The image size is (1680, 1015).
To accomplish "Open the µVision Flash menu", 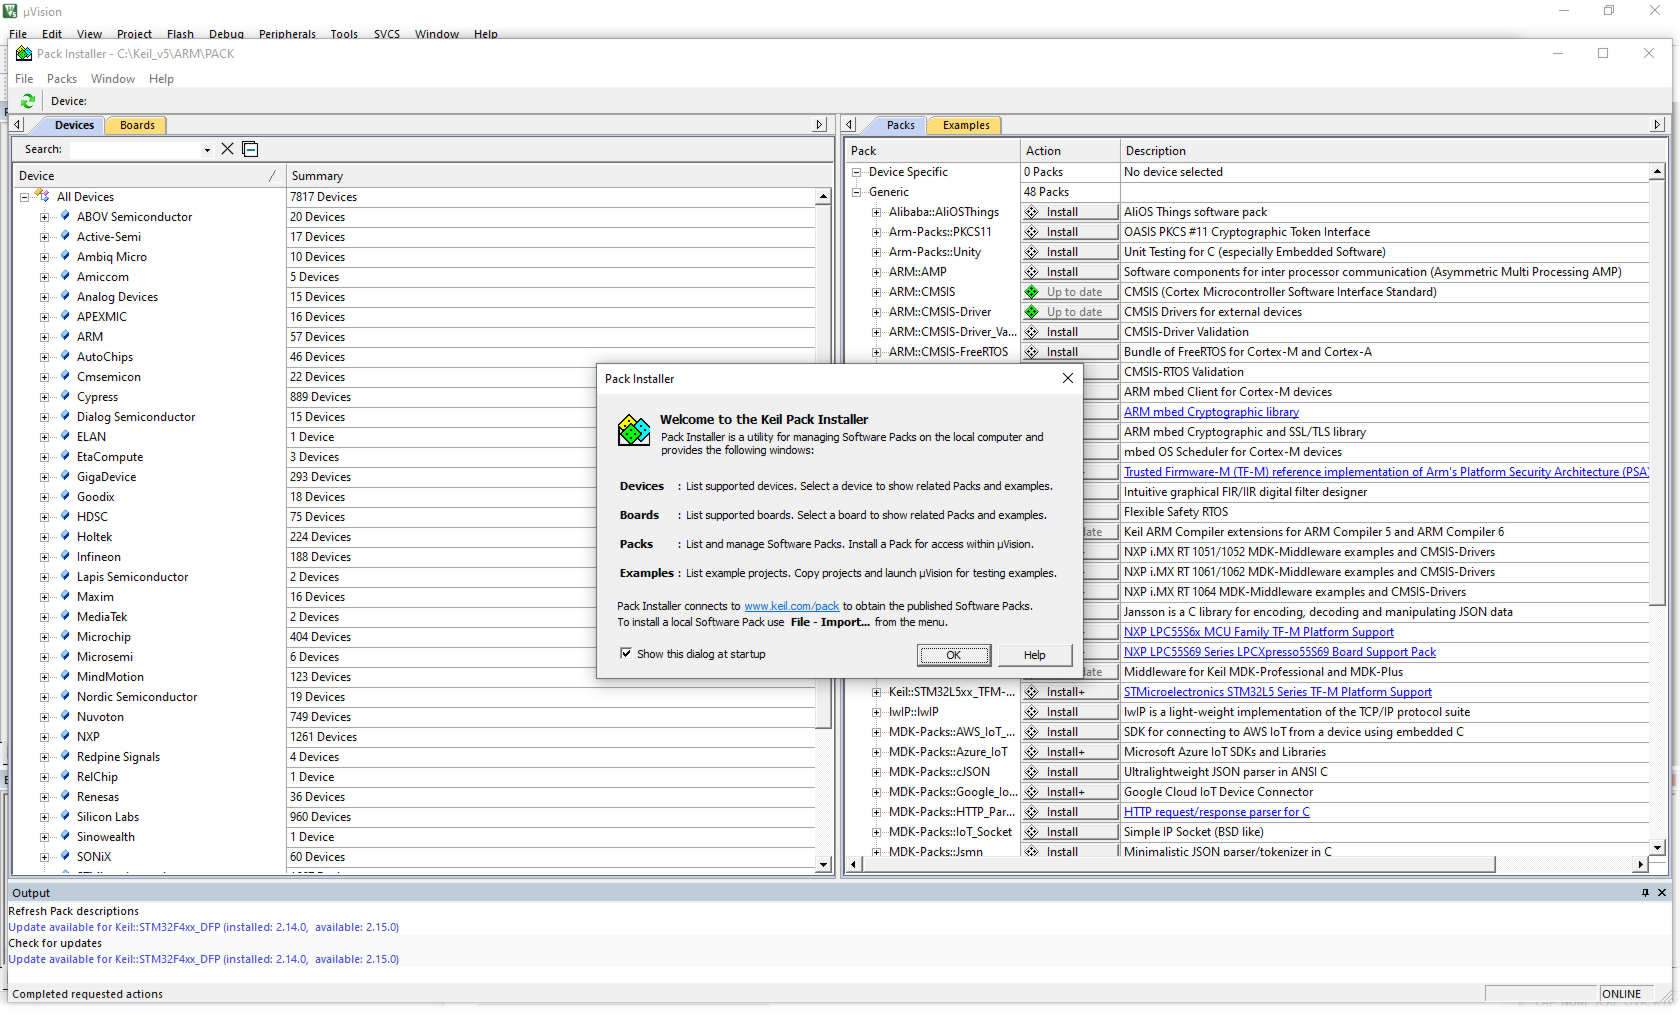I will click(180, 34).
